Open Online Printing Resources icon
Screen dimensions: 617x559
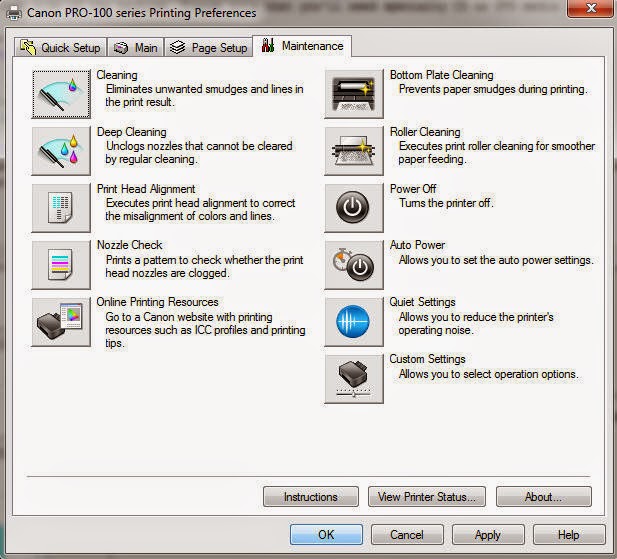[61, 322]
